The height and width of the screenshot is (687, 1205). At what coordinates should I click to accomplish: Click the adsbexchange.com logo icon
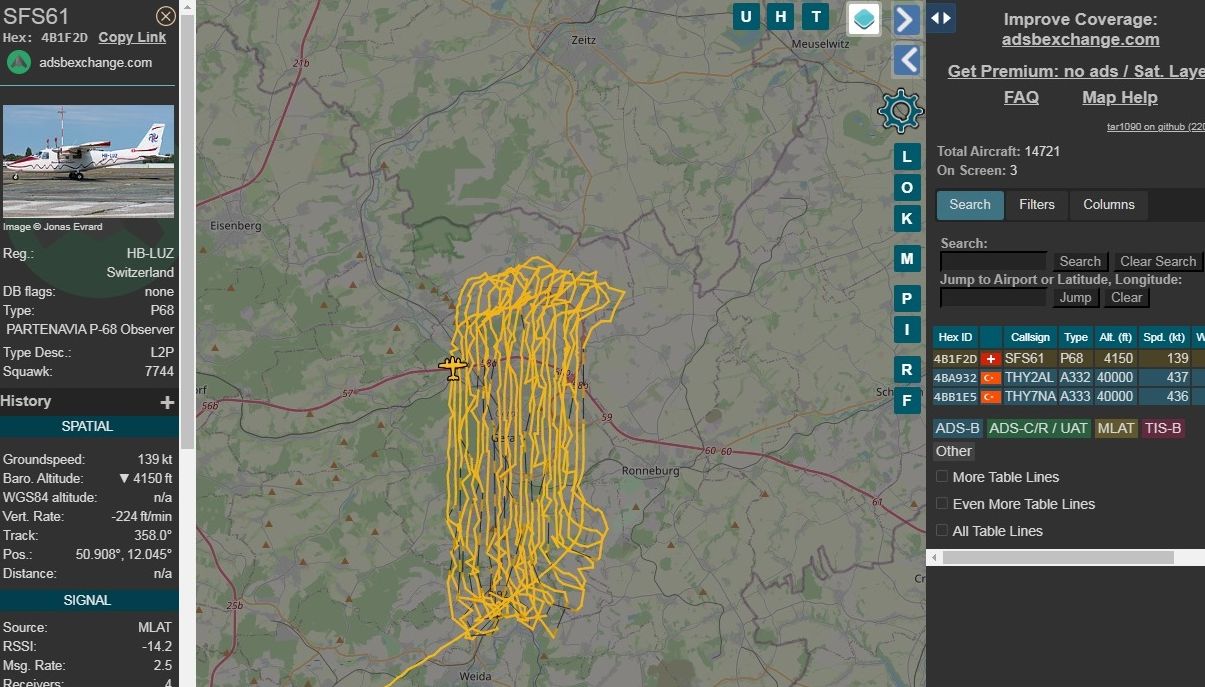click(19, 62)
